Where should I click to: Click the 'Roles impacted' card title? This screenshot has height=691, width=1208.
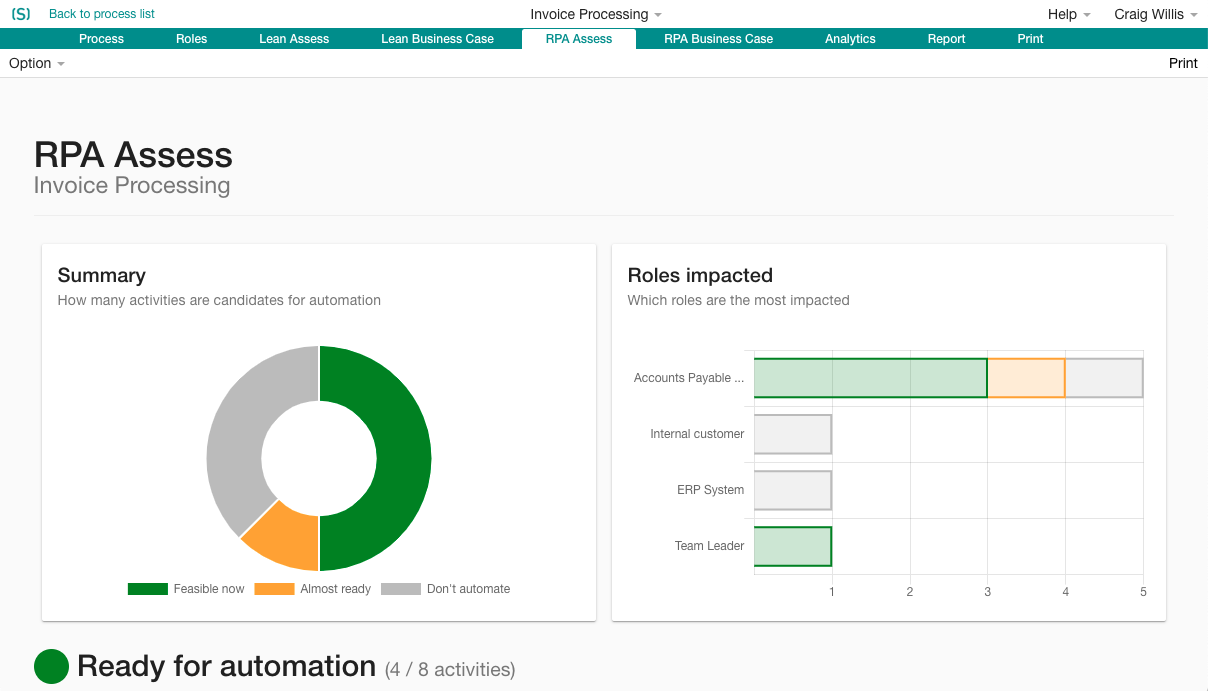700,275
